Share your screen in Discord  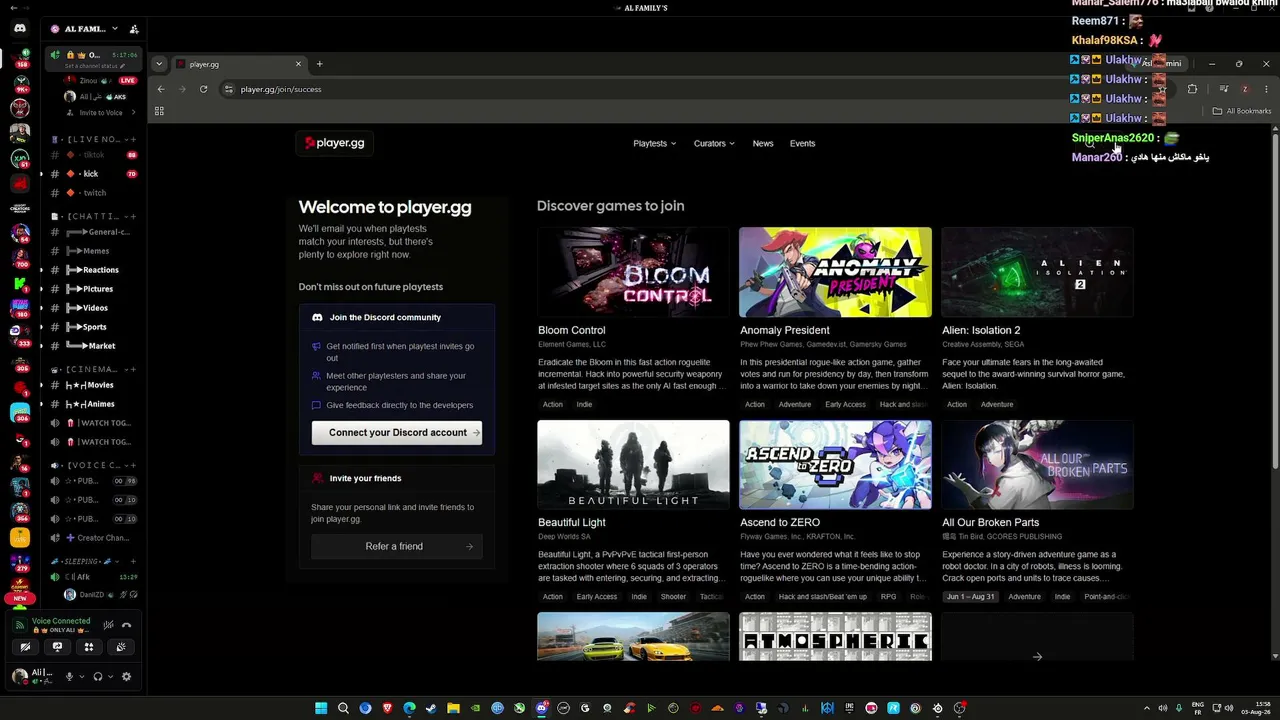tap(57, 647)
